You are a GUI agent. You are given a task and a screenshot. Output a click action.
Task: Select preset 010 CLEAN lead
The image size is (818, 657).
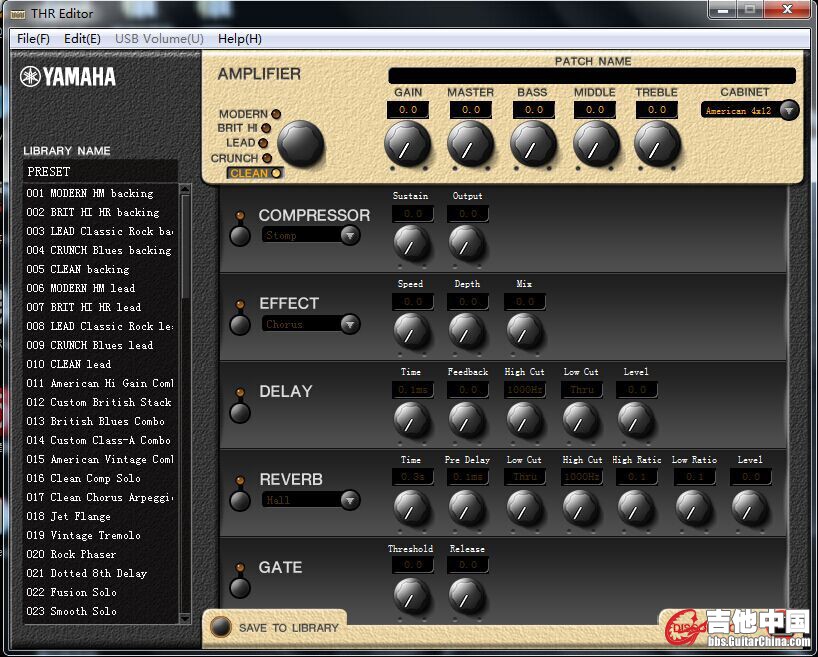coord(100,364)
